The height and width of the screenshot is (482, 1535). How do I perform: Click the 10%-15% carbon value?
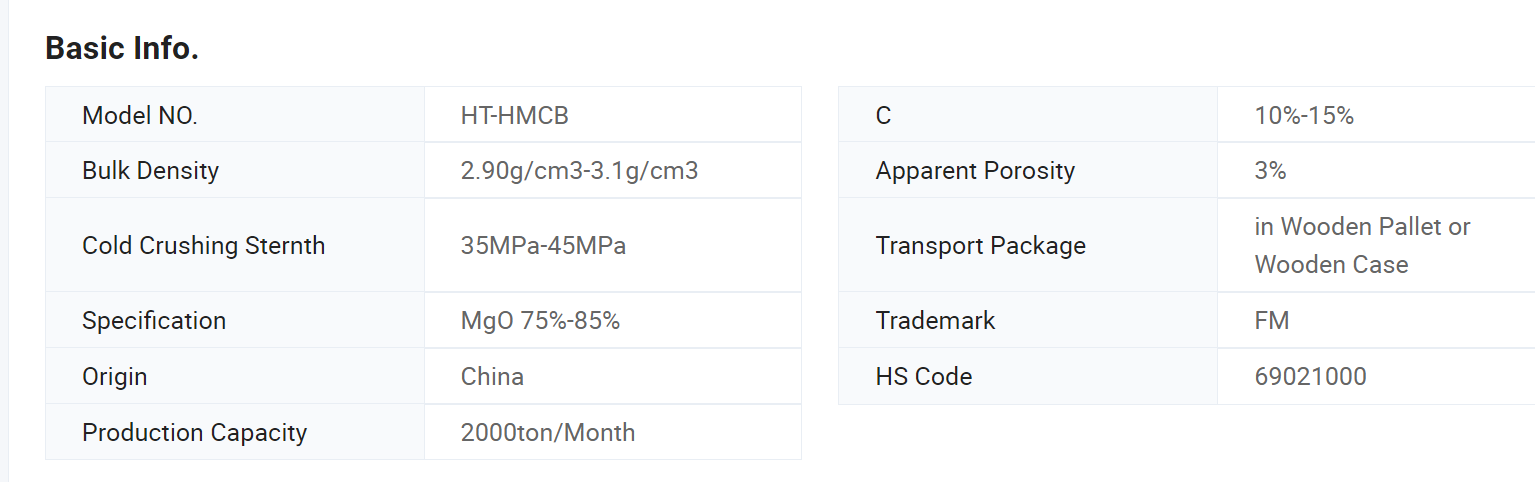(x=1304, y=115)
